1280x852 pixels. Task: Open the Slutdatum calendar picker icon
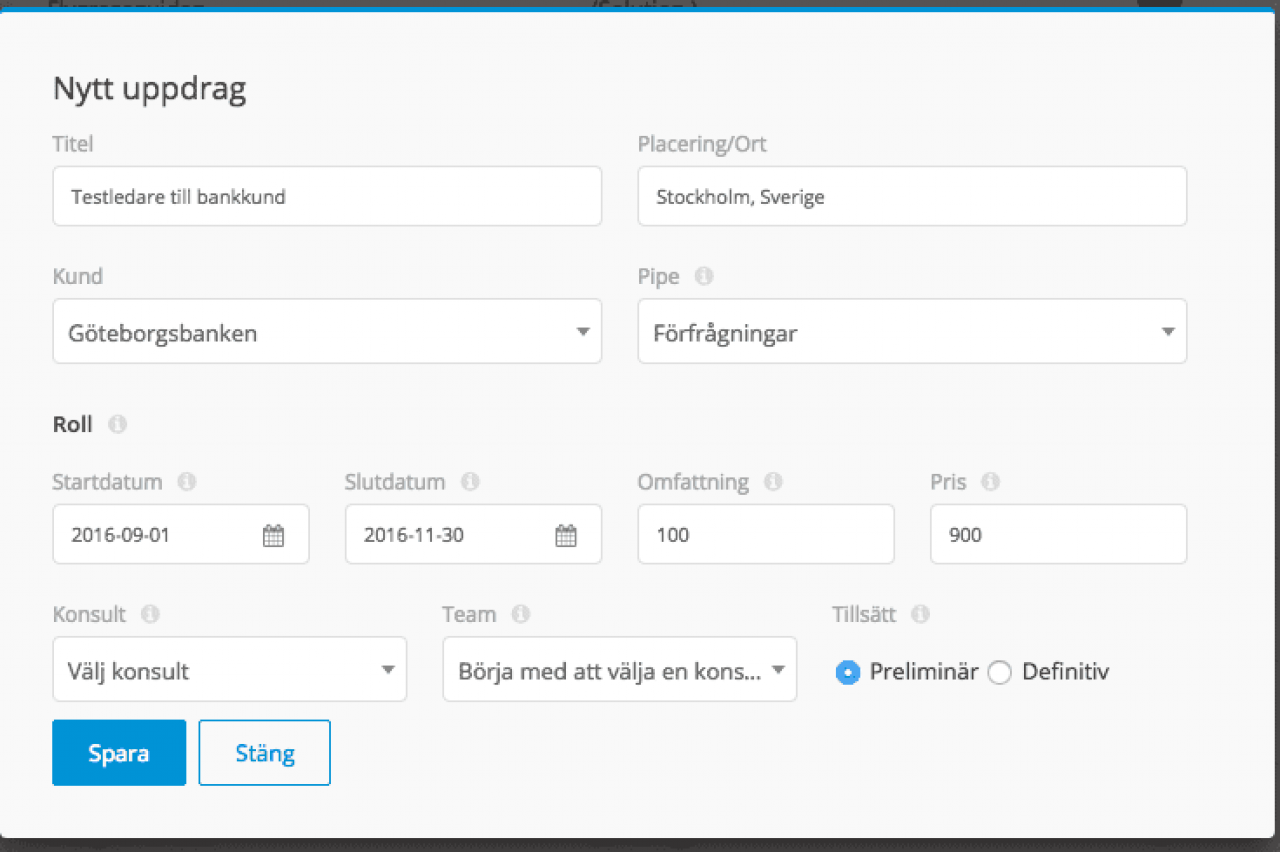pos(566,535)
